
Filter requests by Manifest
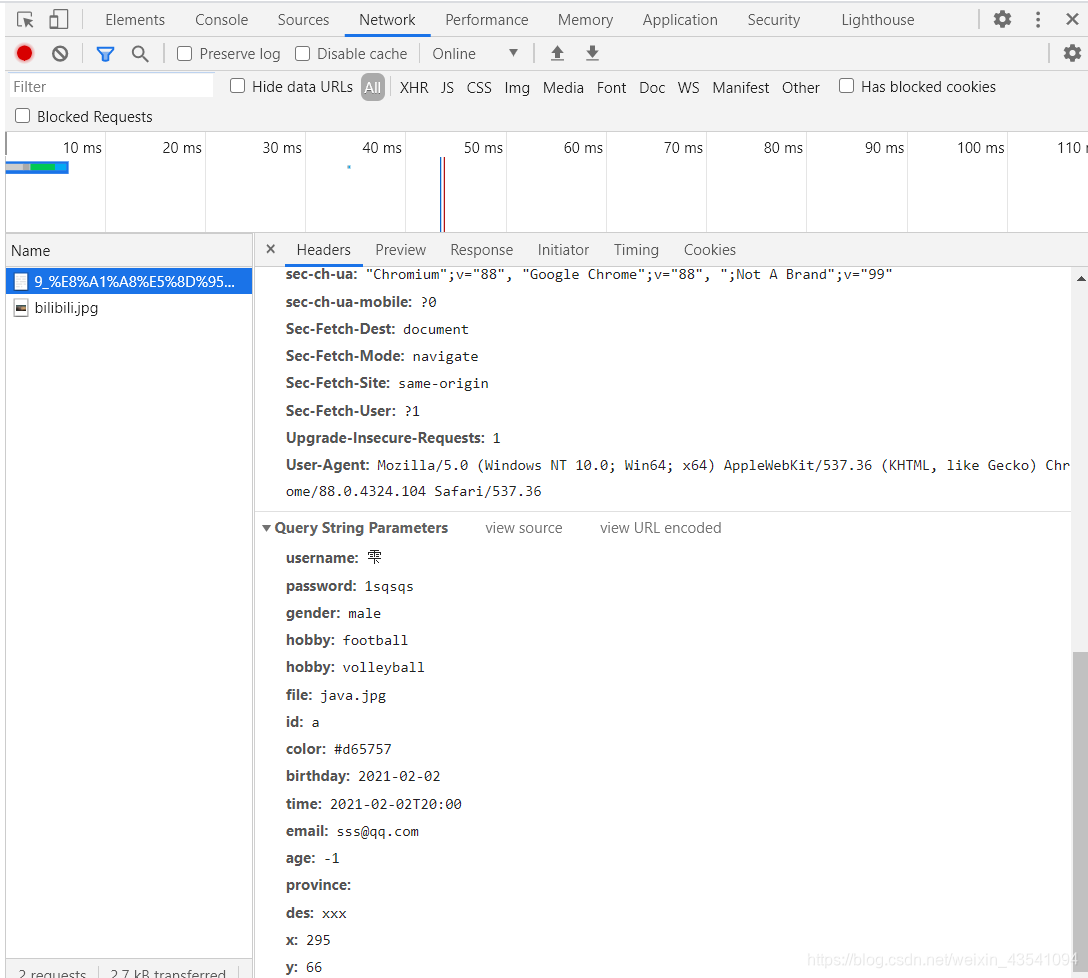pyautogui.click(x=740, y=87)
